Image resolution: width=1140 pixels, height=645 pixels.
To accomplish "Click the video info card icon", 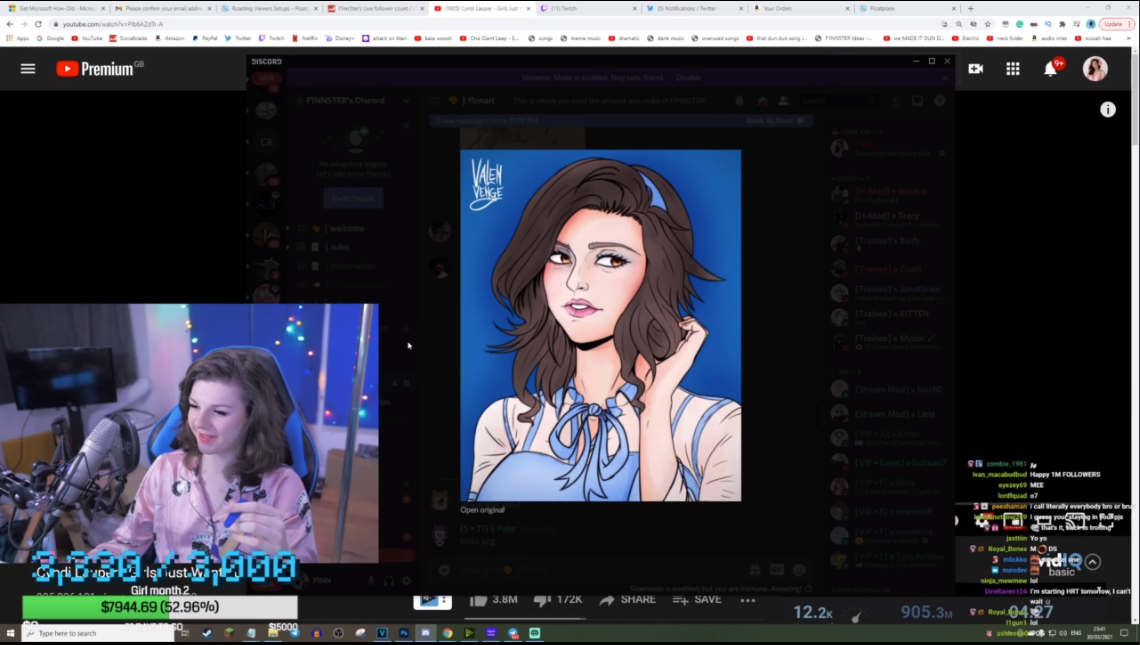I will [x=1107, y=110].
